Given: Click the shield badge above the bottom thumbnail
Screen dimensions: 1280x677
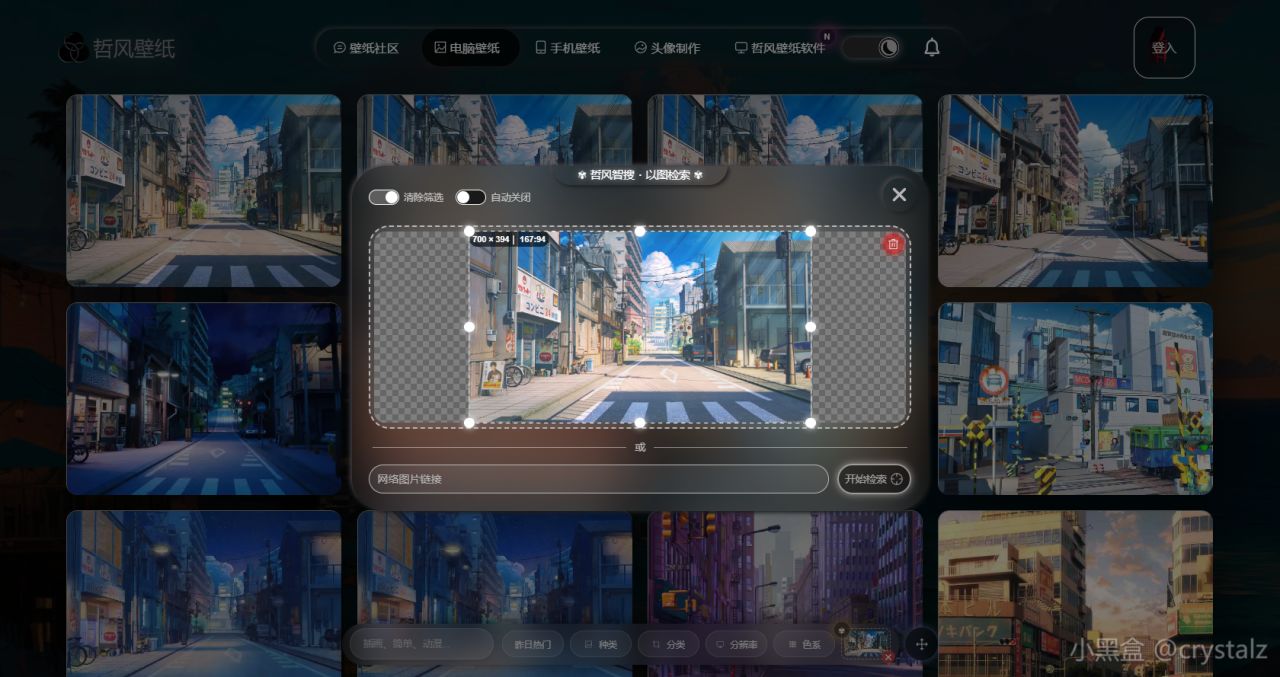Looking at the screenshot, I should [x=841, y=630].
